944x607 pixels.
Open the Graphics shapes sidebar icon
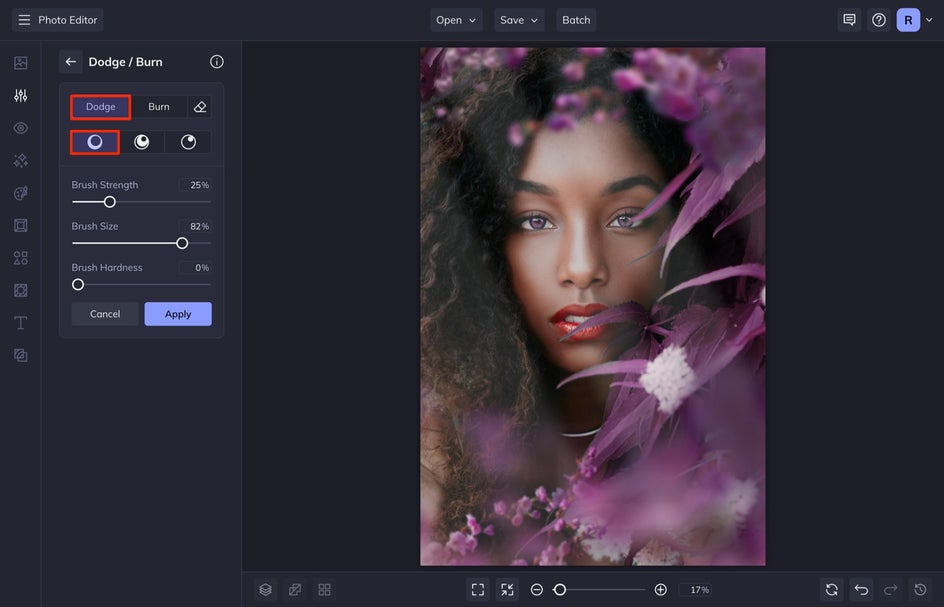coord(20,258)
